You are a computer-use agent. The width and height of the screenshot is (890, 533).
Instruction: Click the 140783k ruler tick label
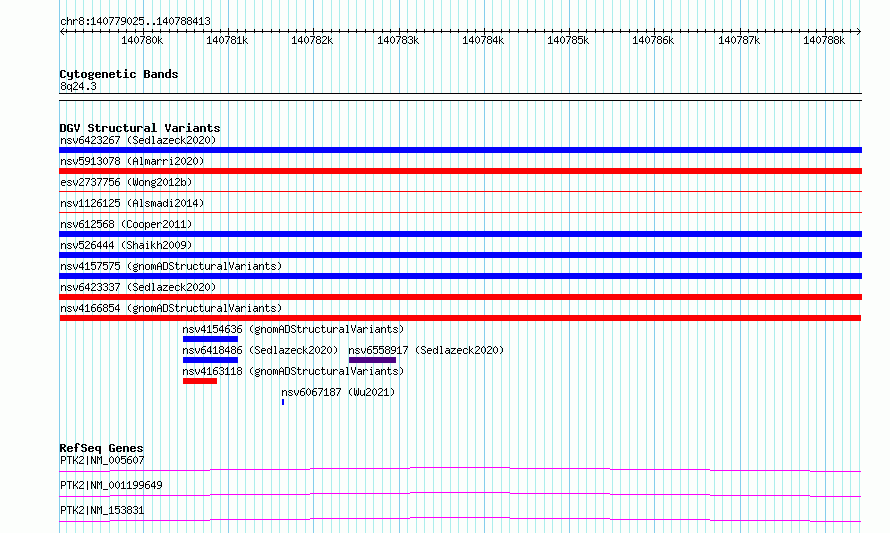[x=398, y=40]
